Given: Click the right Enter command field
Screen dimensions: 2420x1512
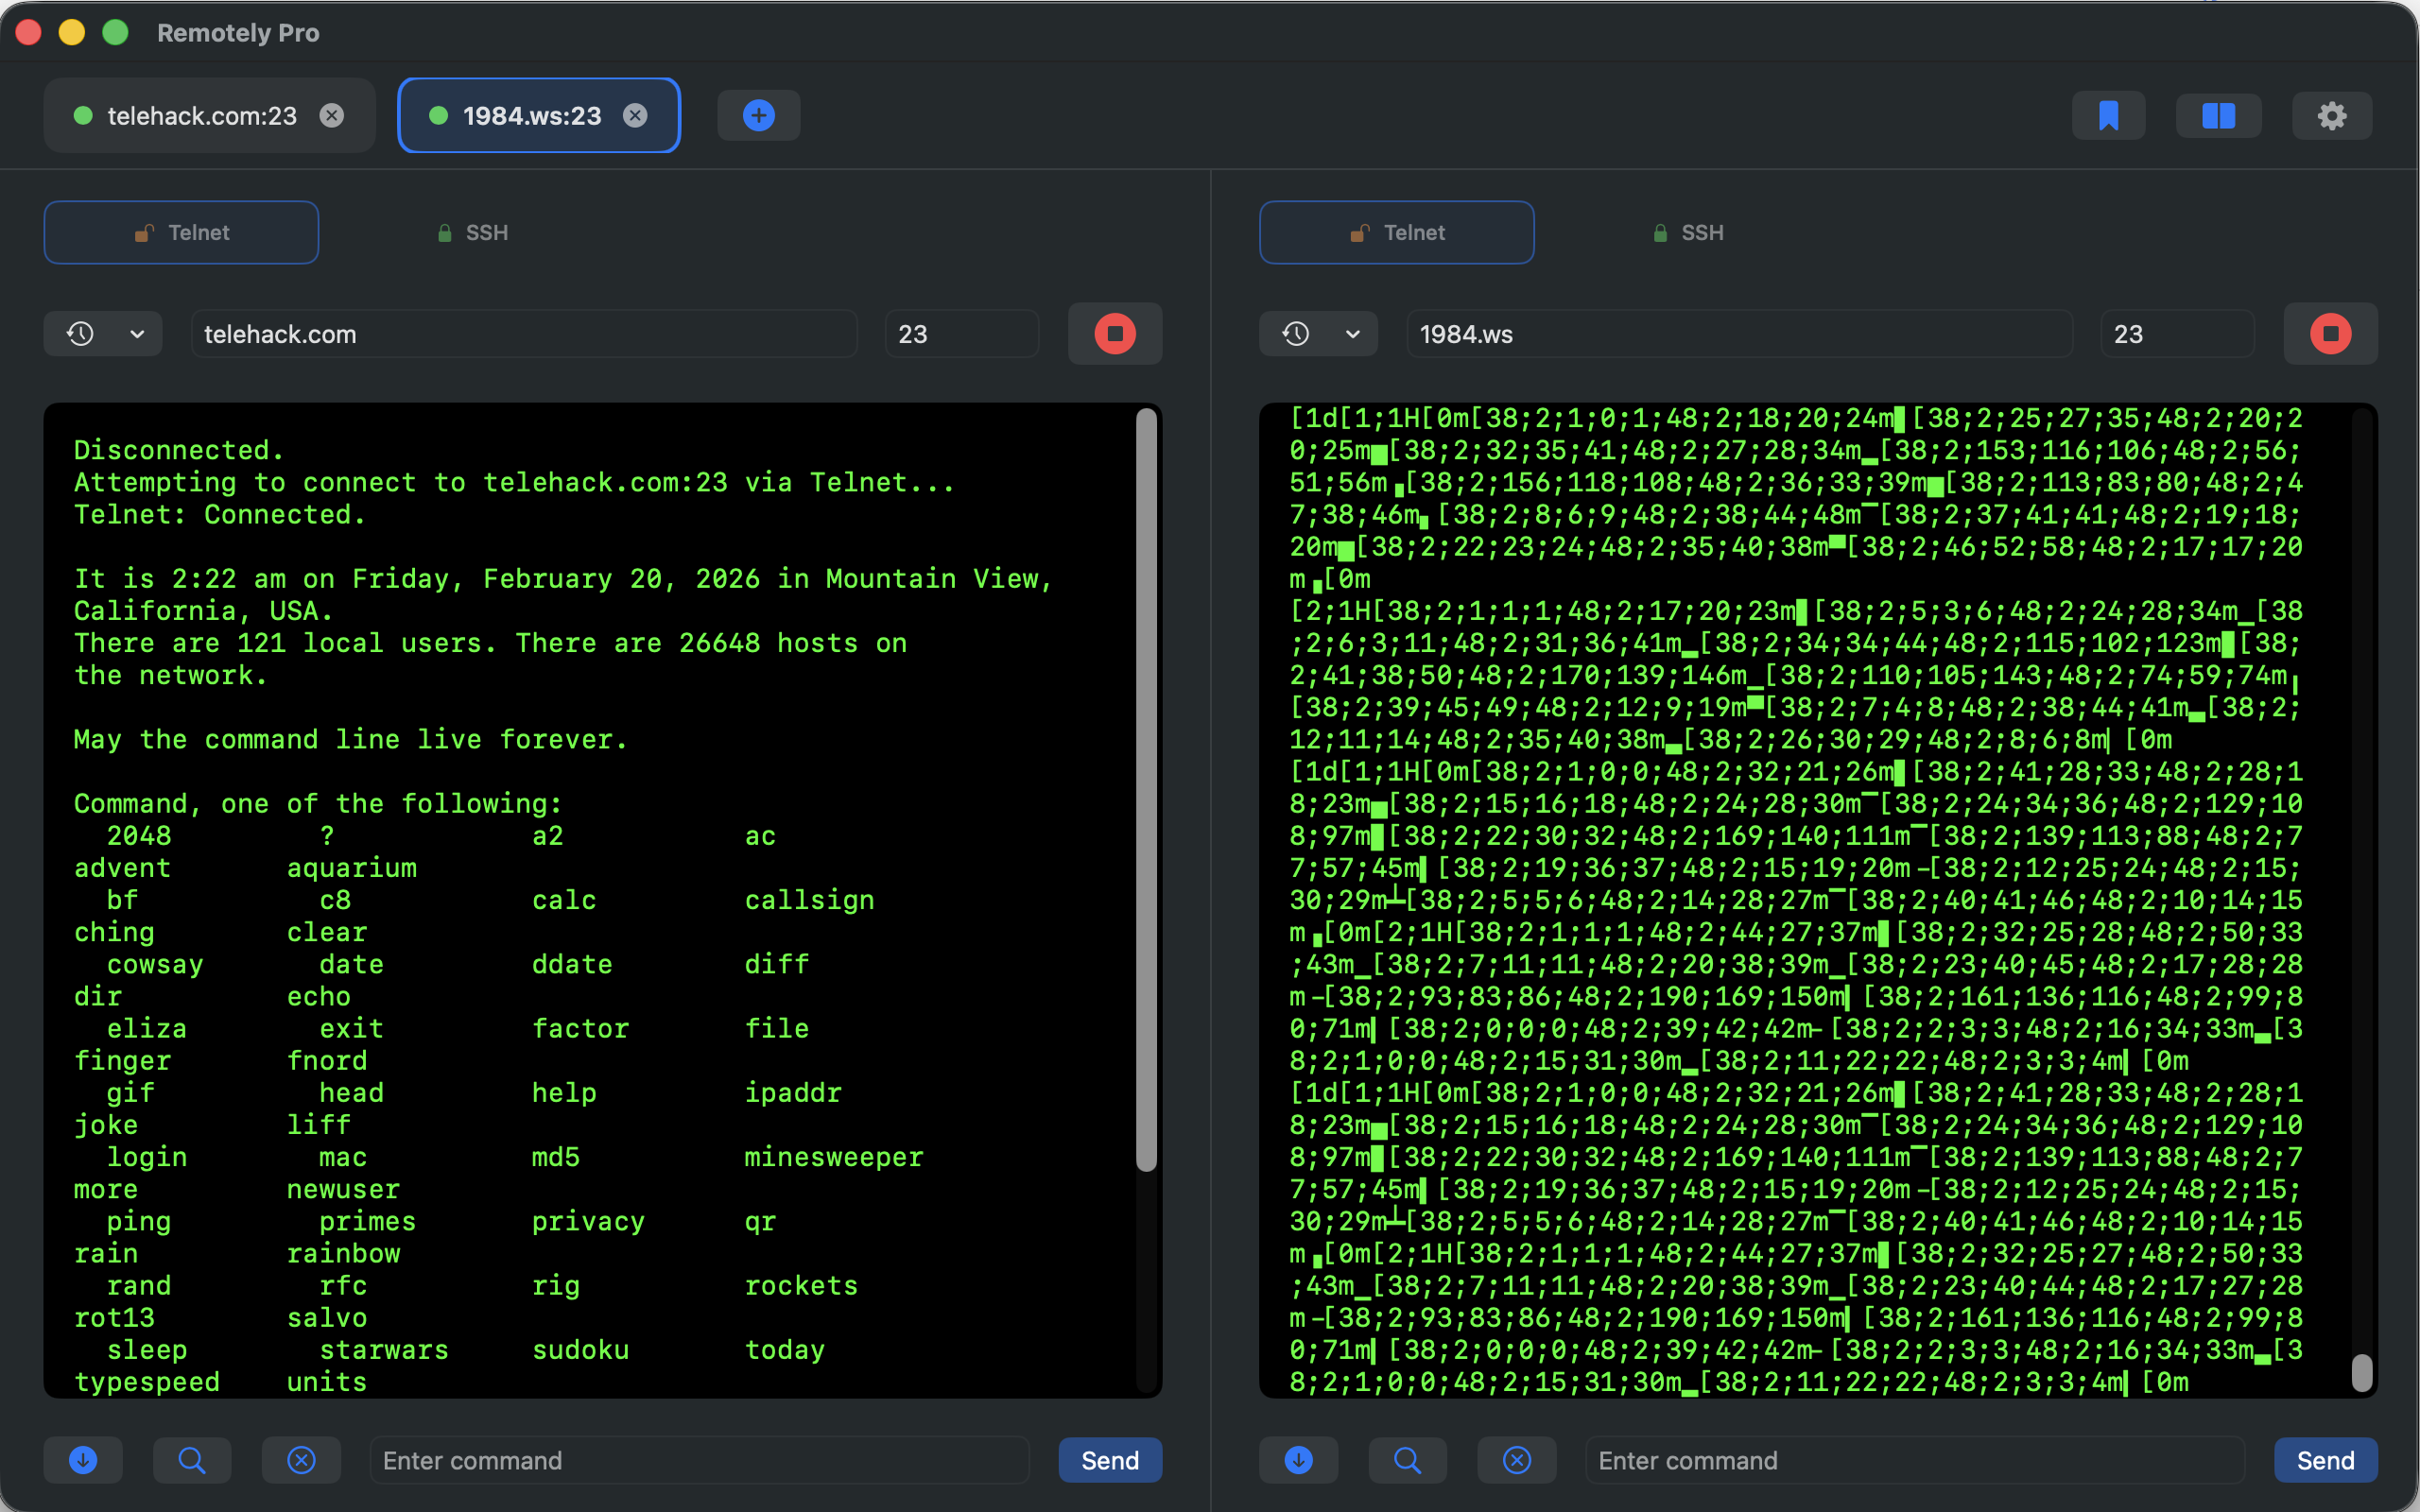Looking at the screenshot, I should point(1914,1460).
